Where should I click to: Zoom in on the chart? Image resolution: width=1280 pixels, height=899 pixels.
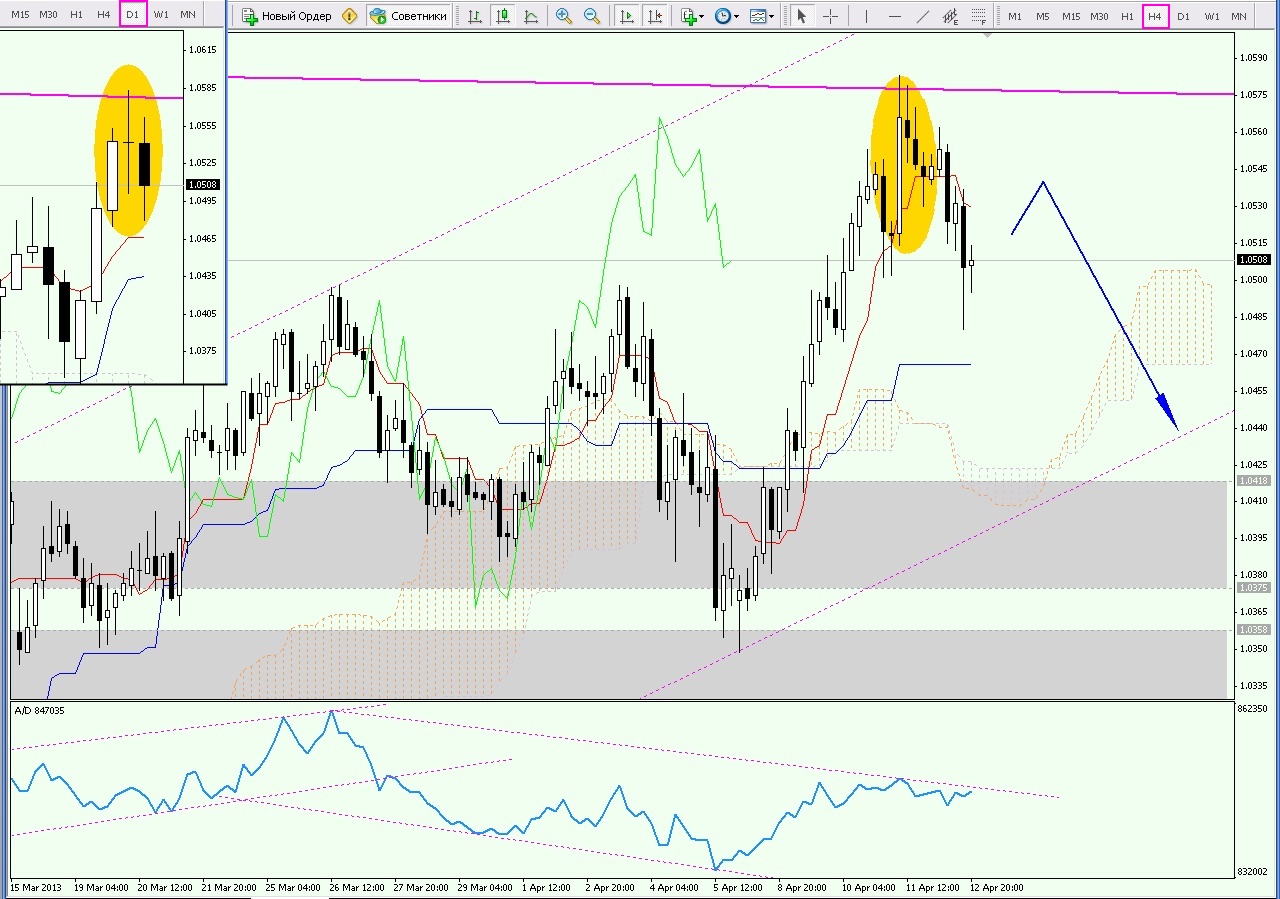point(564,16)
